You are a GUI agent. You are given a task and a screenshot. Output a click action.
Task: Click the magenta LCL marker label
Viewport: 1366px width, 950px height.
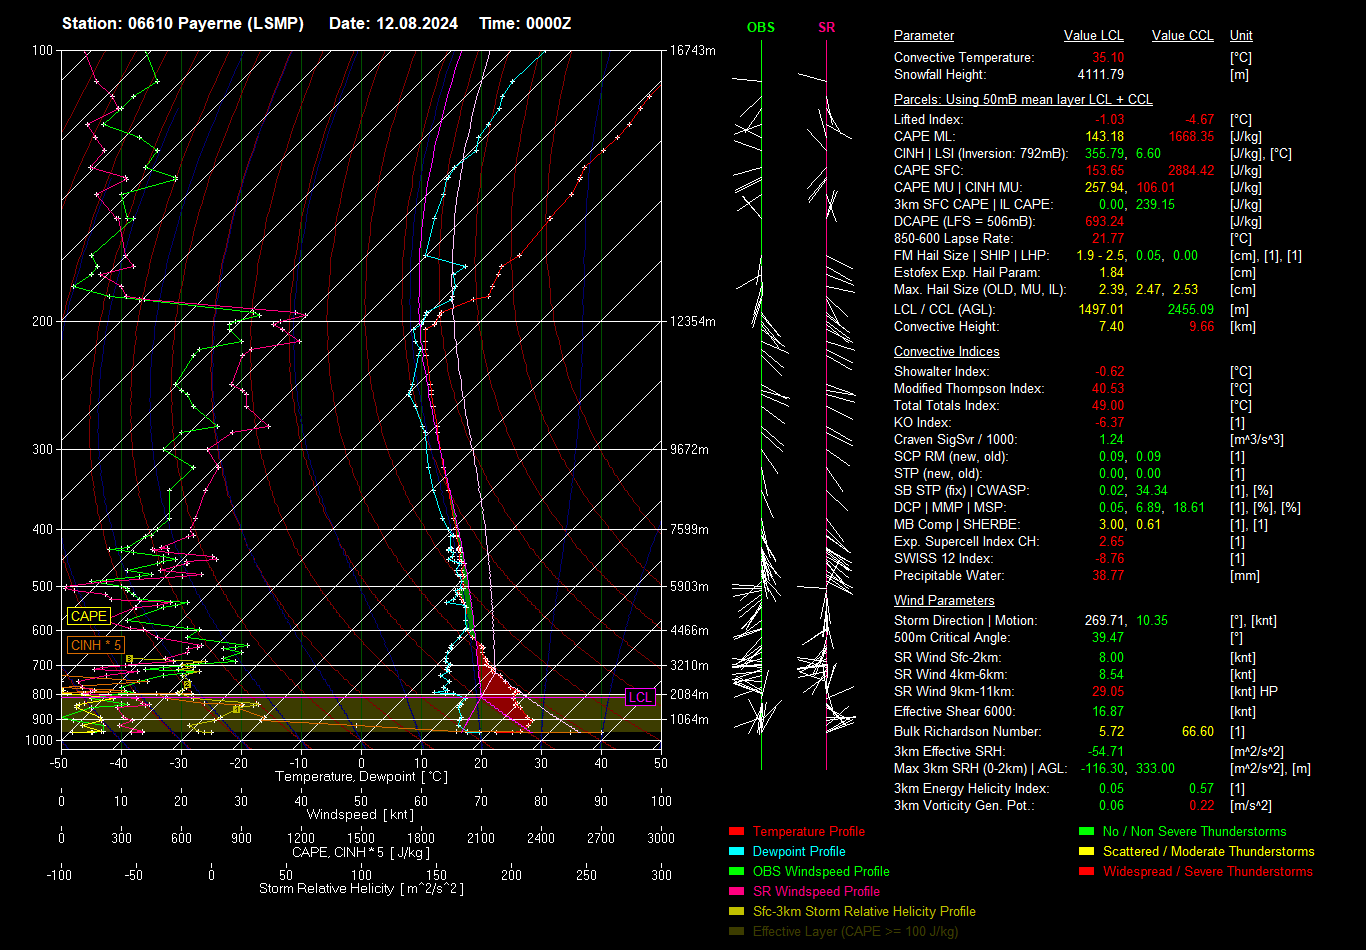(640, 697)
